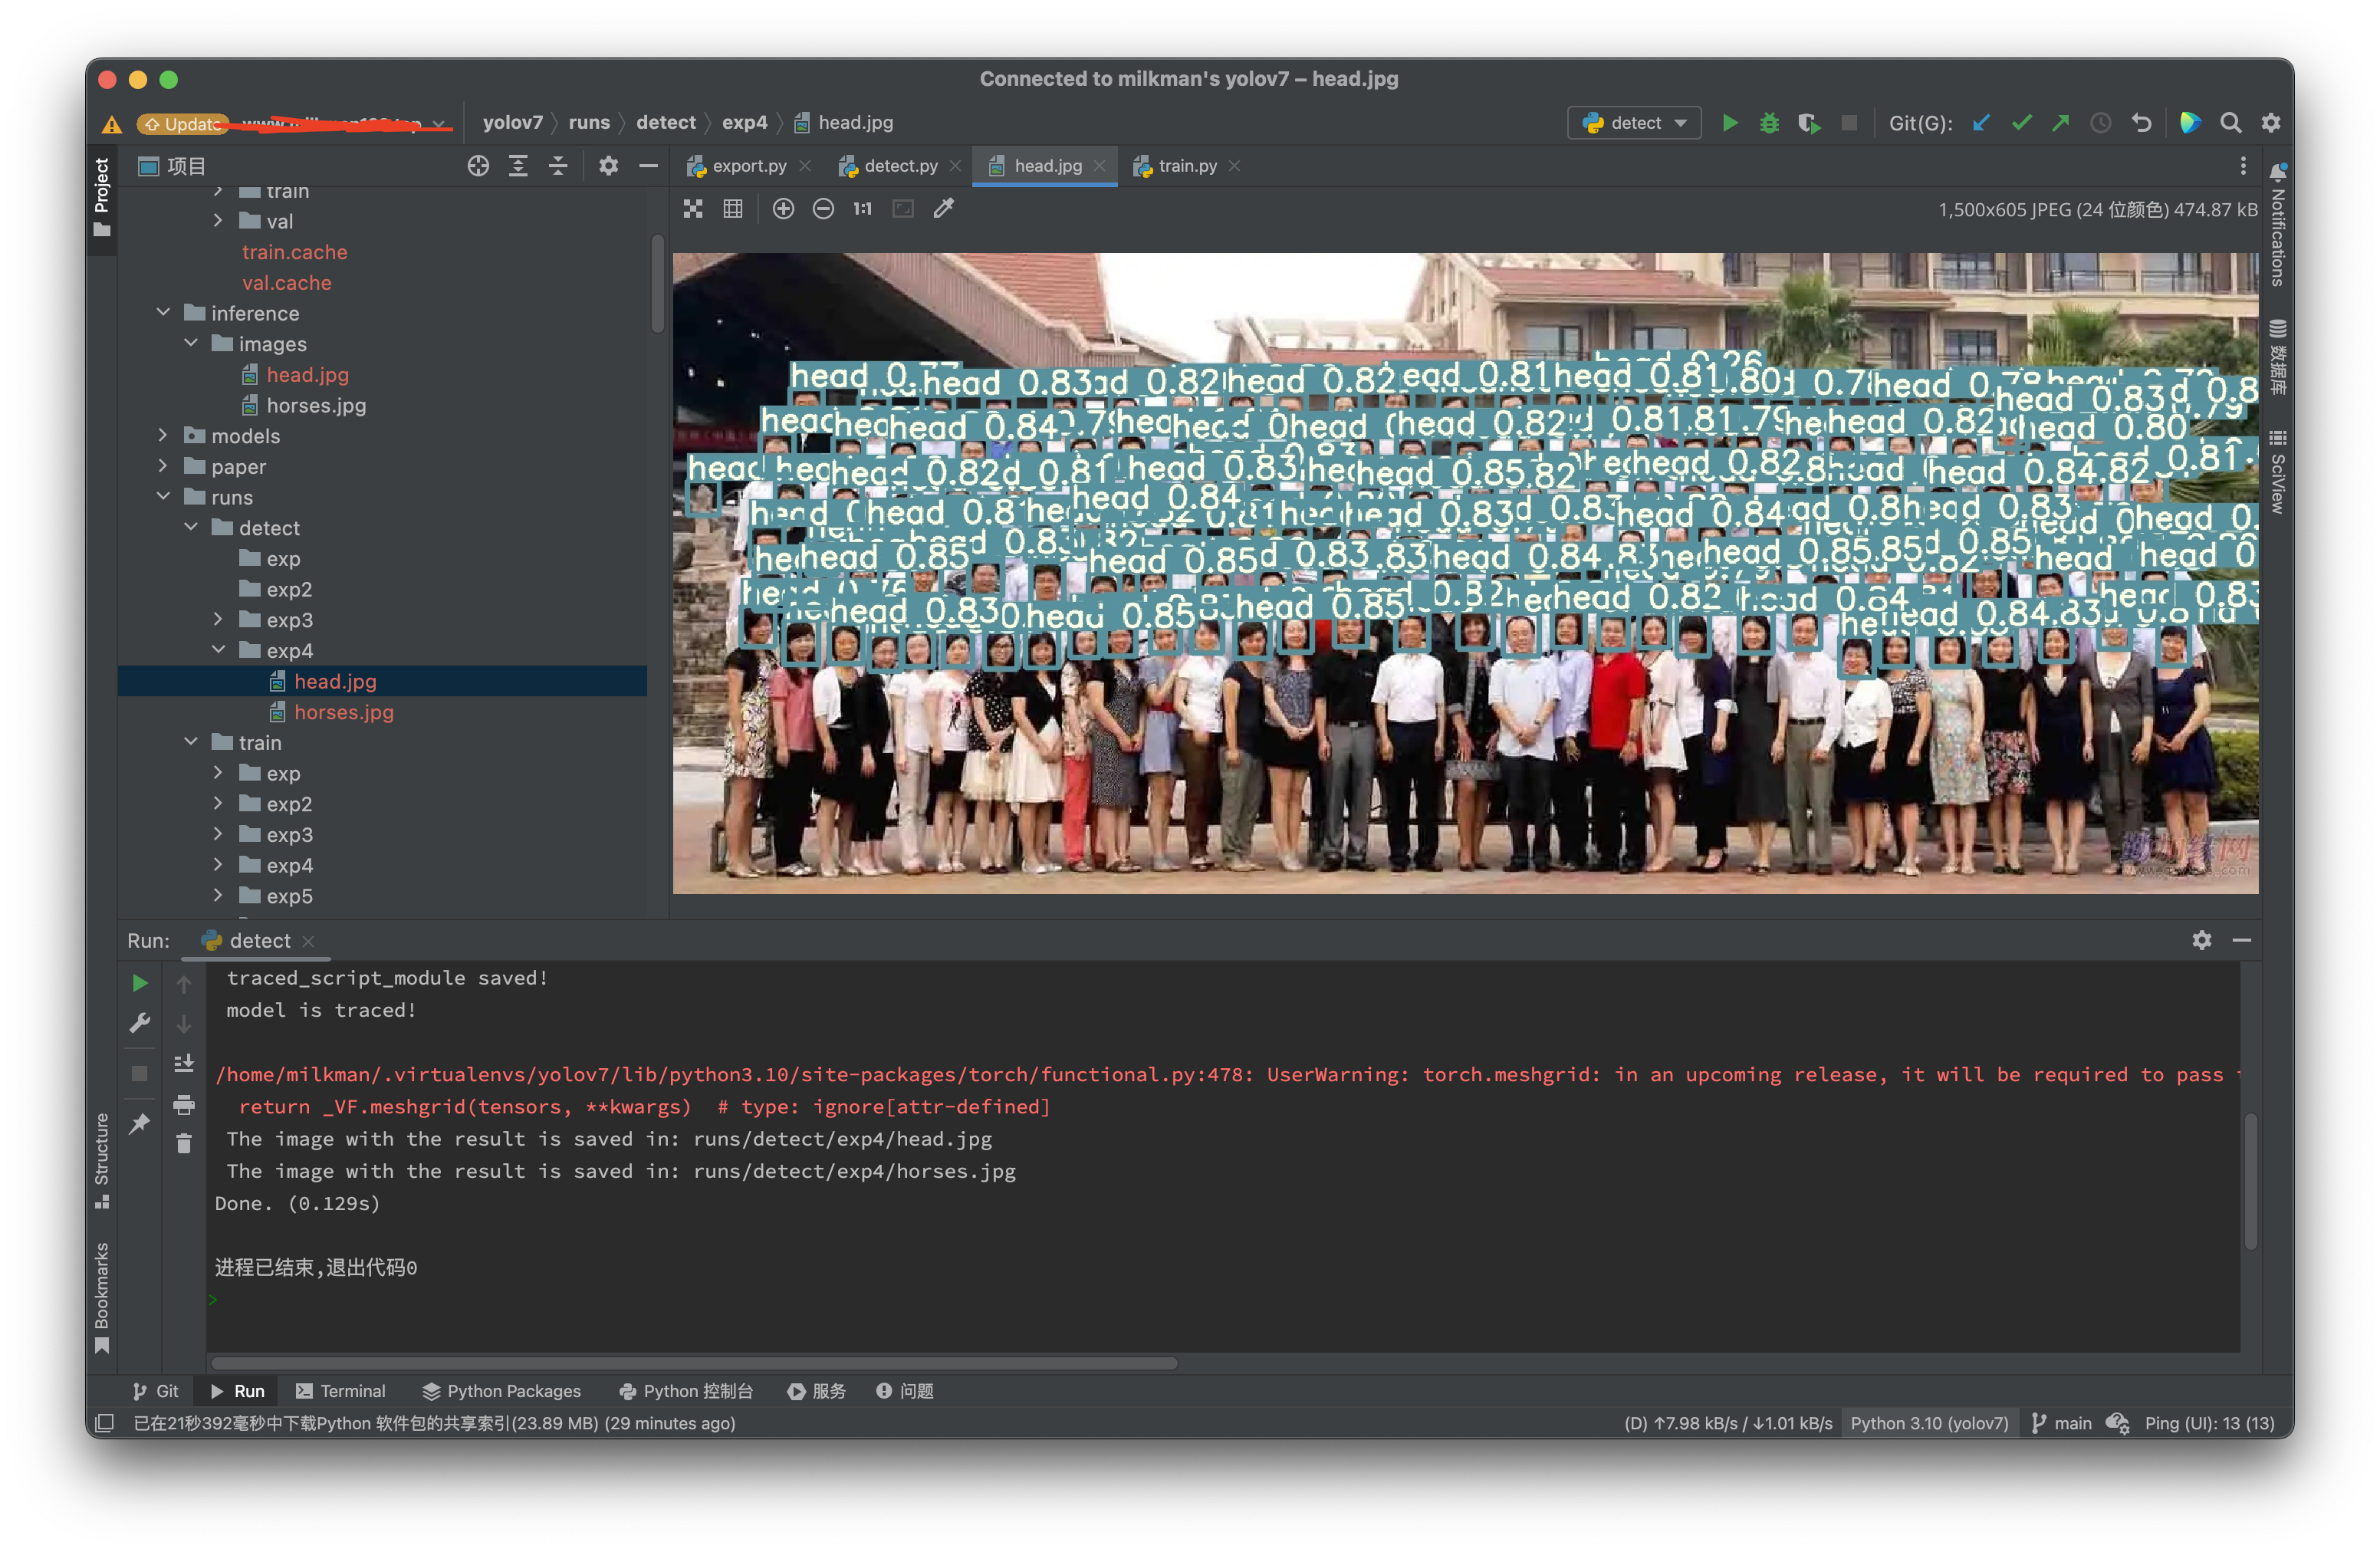Click the search everywhere magnifier icon
This screenshot has width=2380, height=1552.
[x=2230, y=123]
